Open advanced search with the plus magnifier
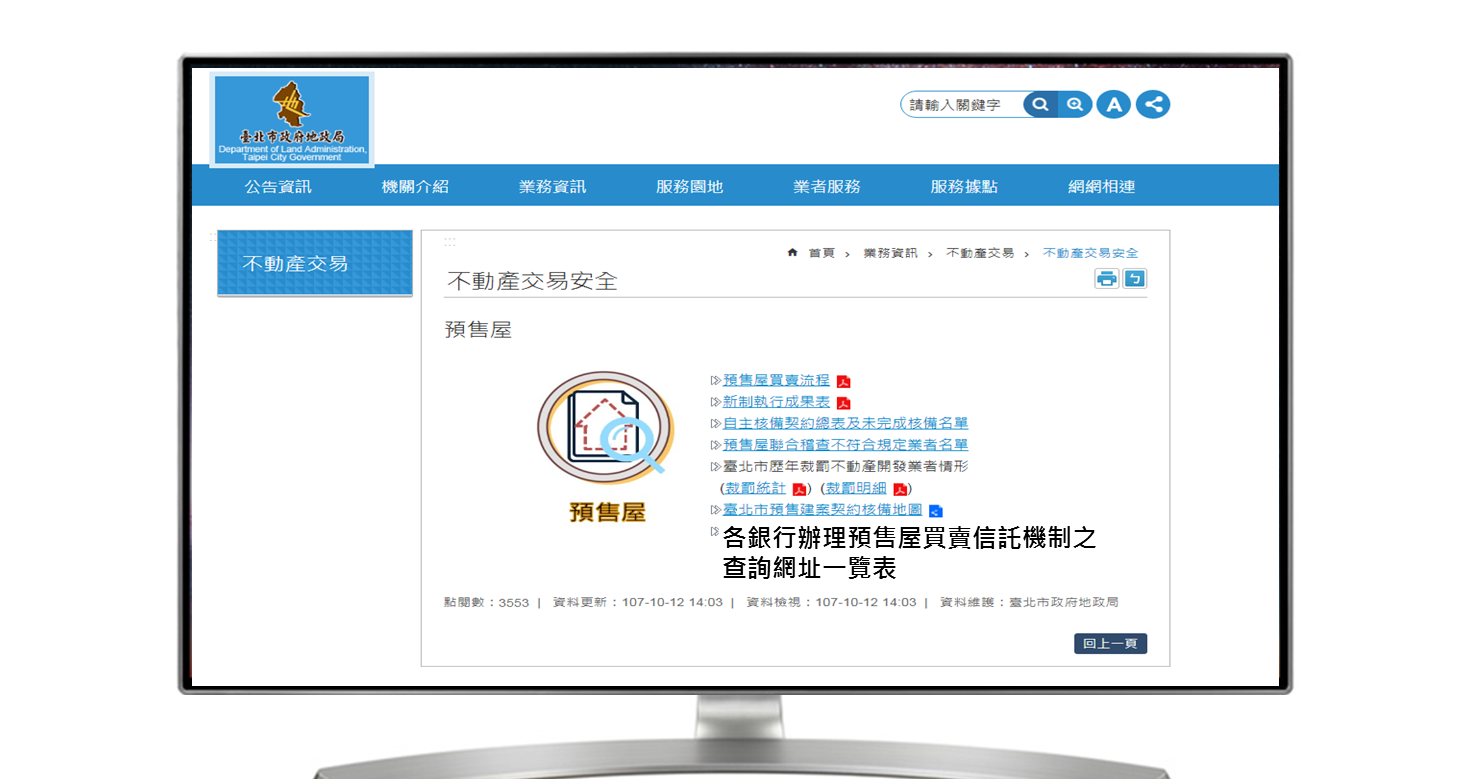This screenshot has height=779, width=1469. (x=1075, y=105)
